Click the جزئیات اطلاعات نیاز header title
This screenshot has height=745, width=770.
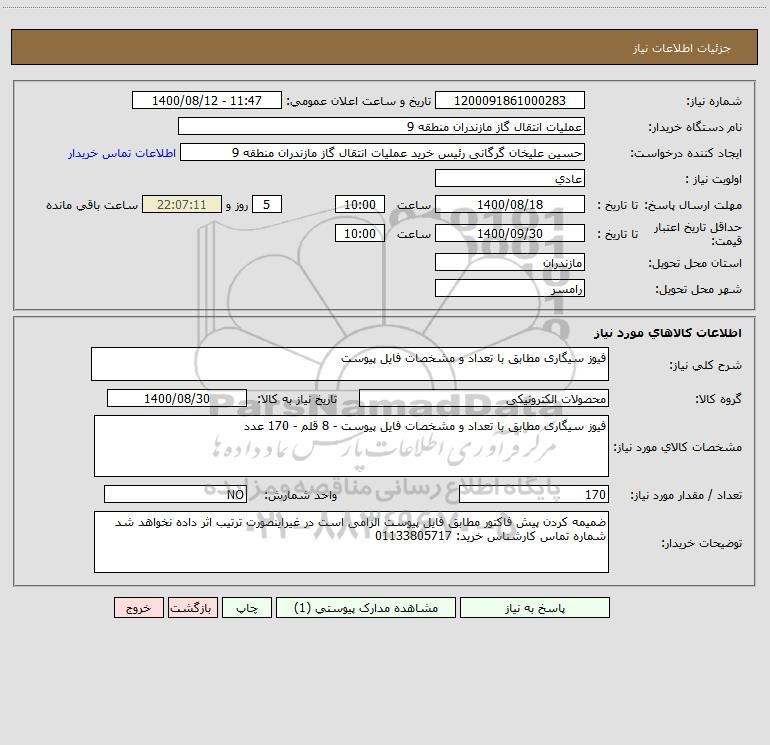pyautogui.click(x=681, y=48)
